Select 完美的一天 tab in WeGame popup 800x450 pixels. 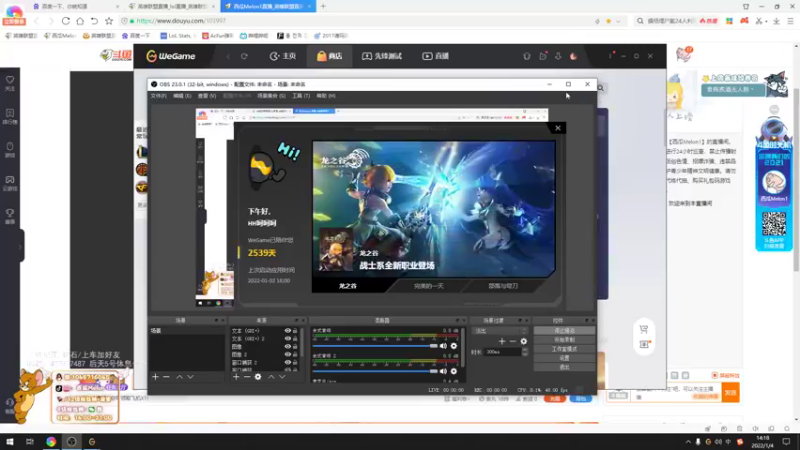(x=429, y=286)
